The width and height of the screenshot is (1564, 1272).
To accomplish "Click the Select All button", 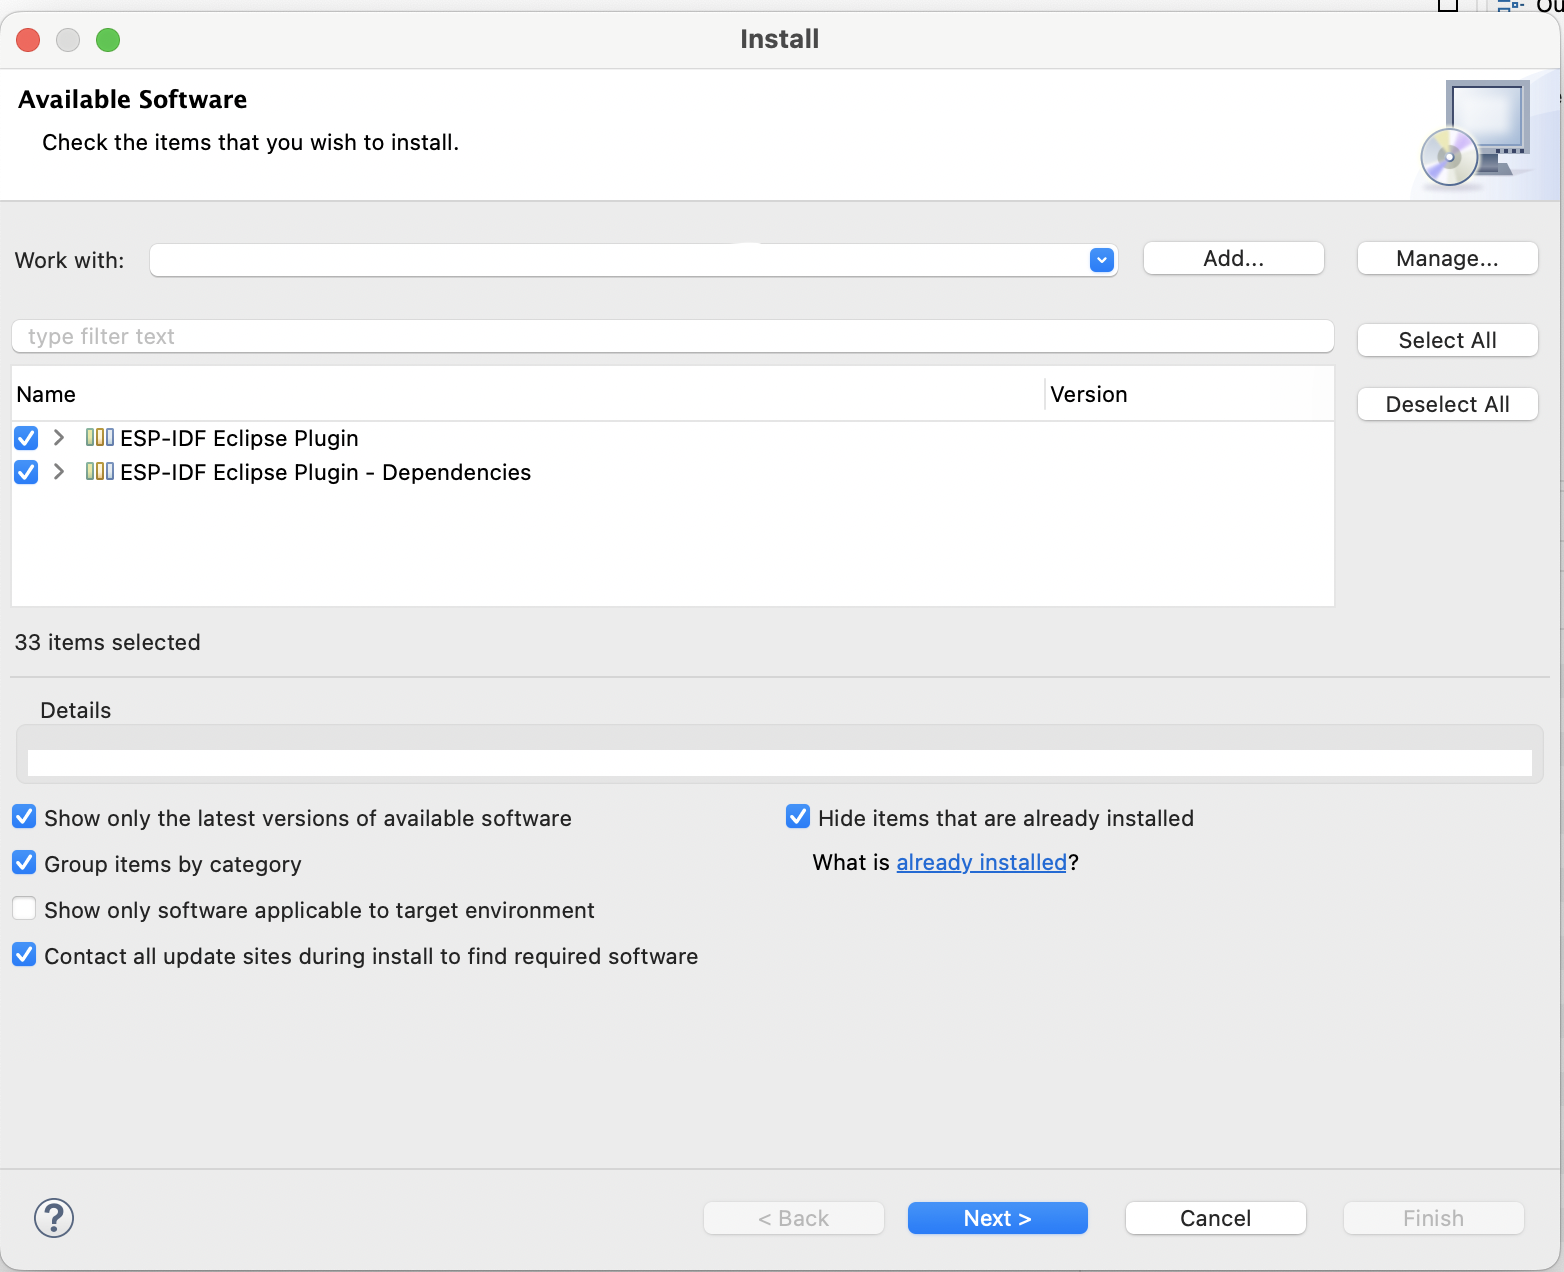I will 1446,340.
